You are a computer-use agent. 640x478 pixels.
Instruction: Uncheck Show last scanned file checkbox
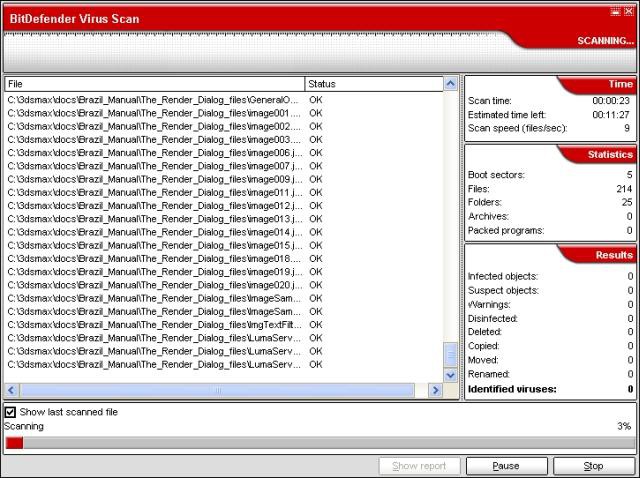[x=11, y=412]
